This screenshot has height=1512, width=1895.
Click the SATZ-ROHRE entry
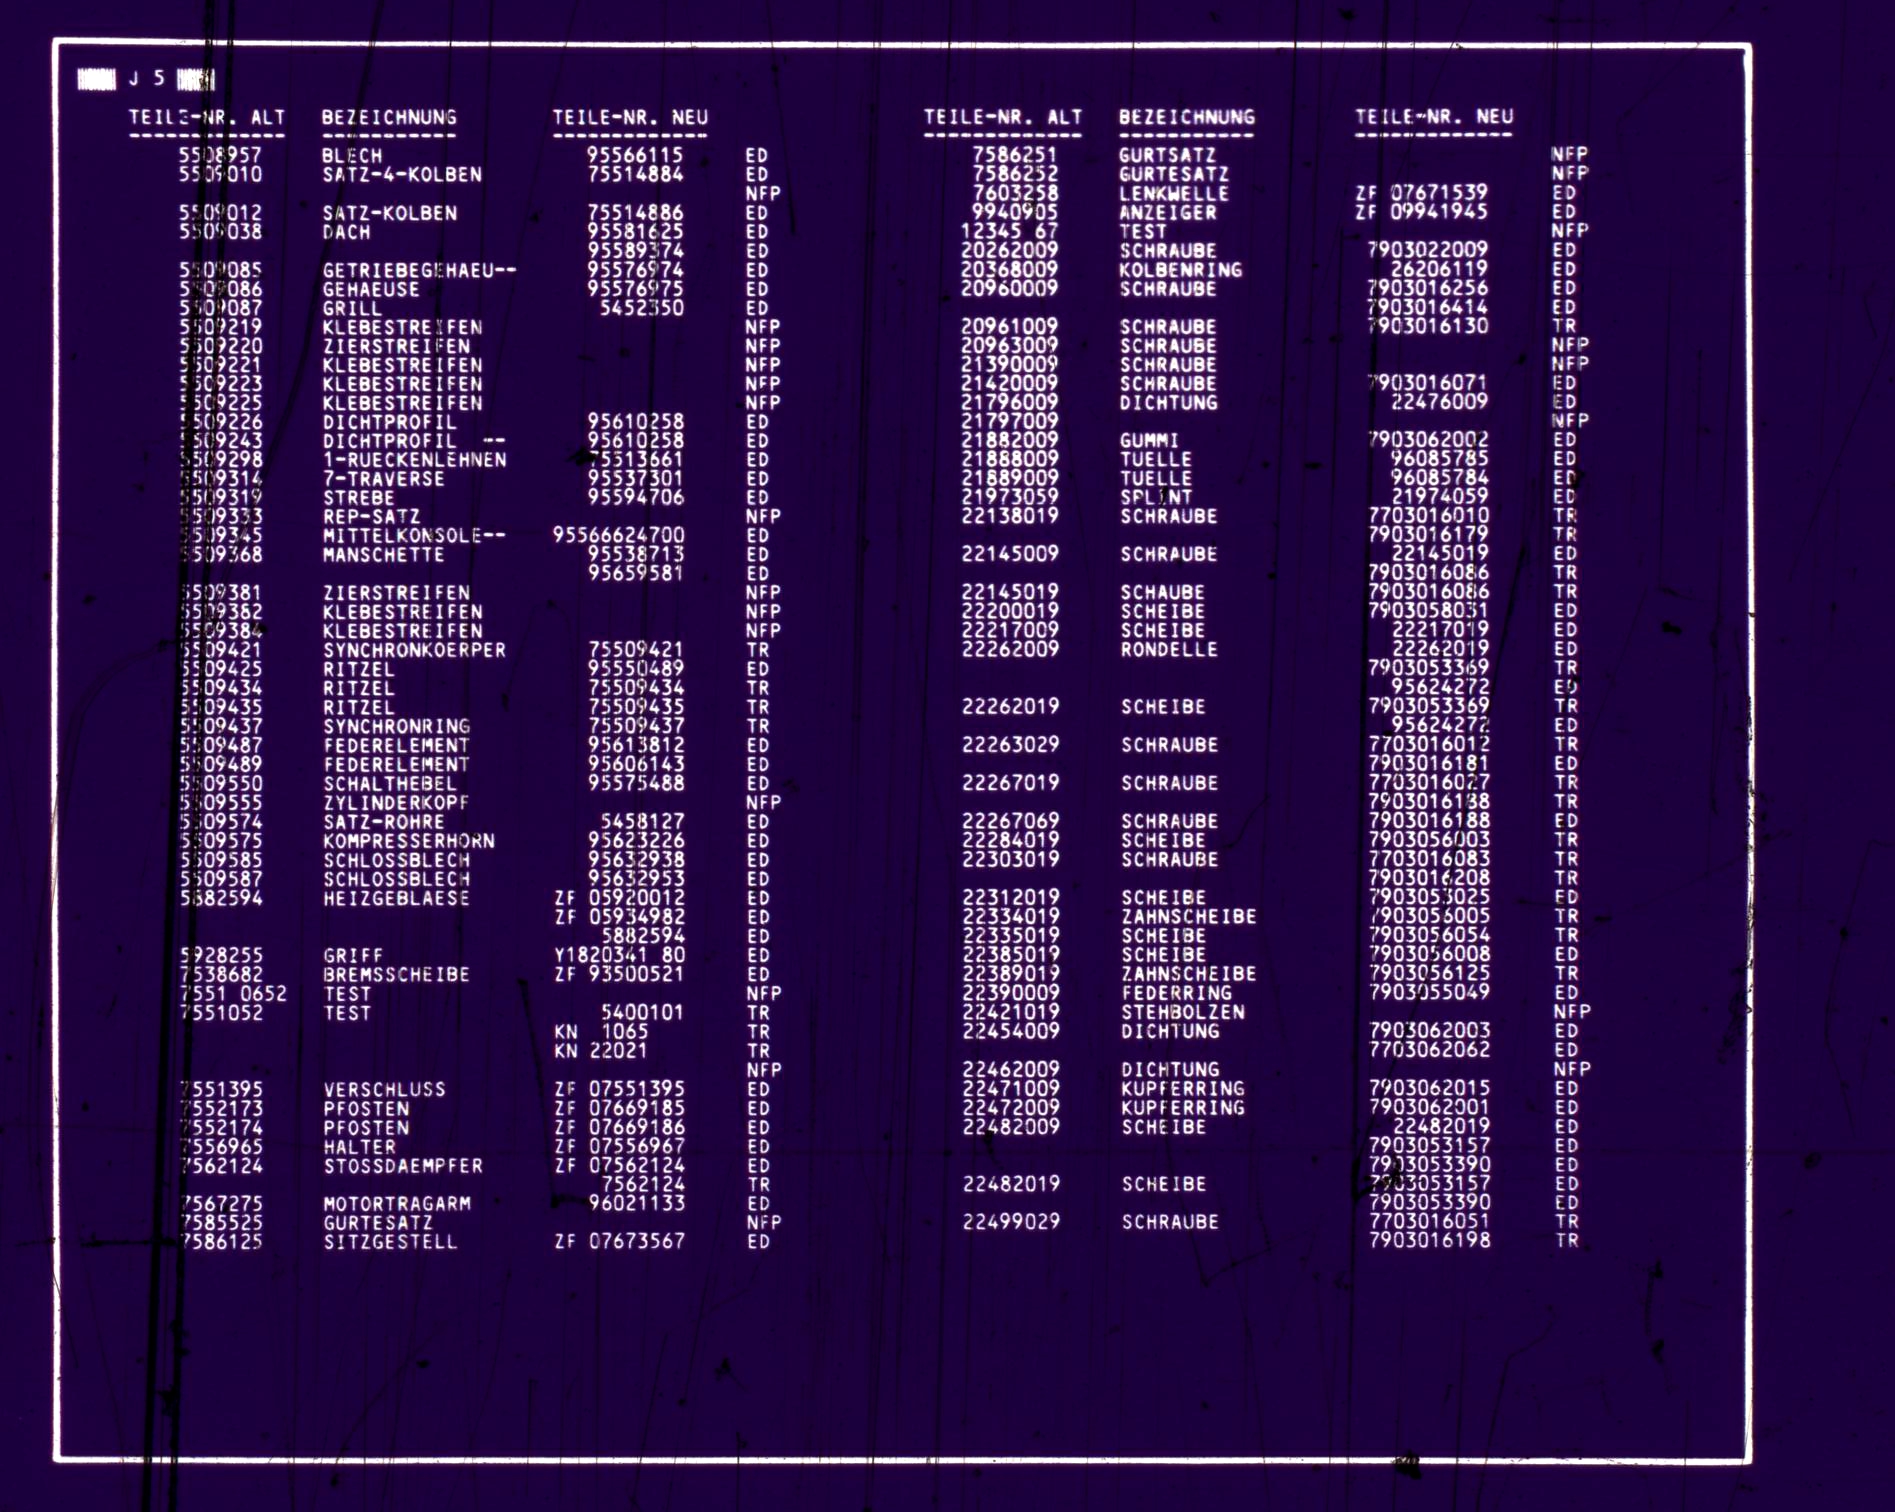(x=384, y=822)
